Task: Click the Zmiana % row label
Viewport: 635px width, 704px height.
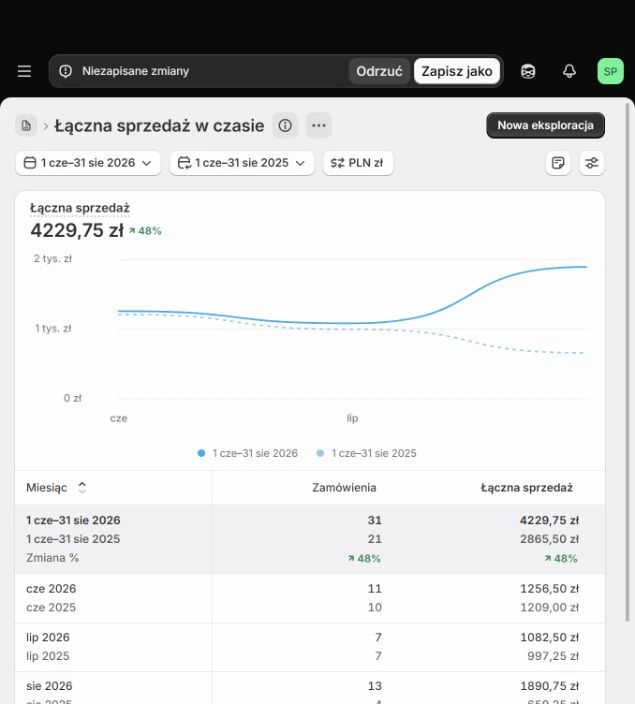Action: click(53, 558)
